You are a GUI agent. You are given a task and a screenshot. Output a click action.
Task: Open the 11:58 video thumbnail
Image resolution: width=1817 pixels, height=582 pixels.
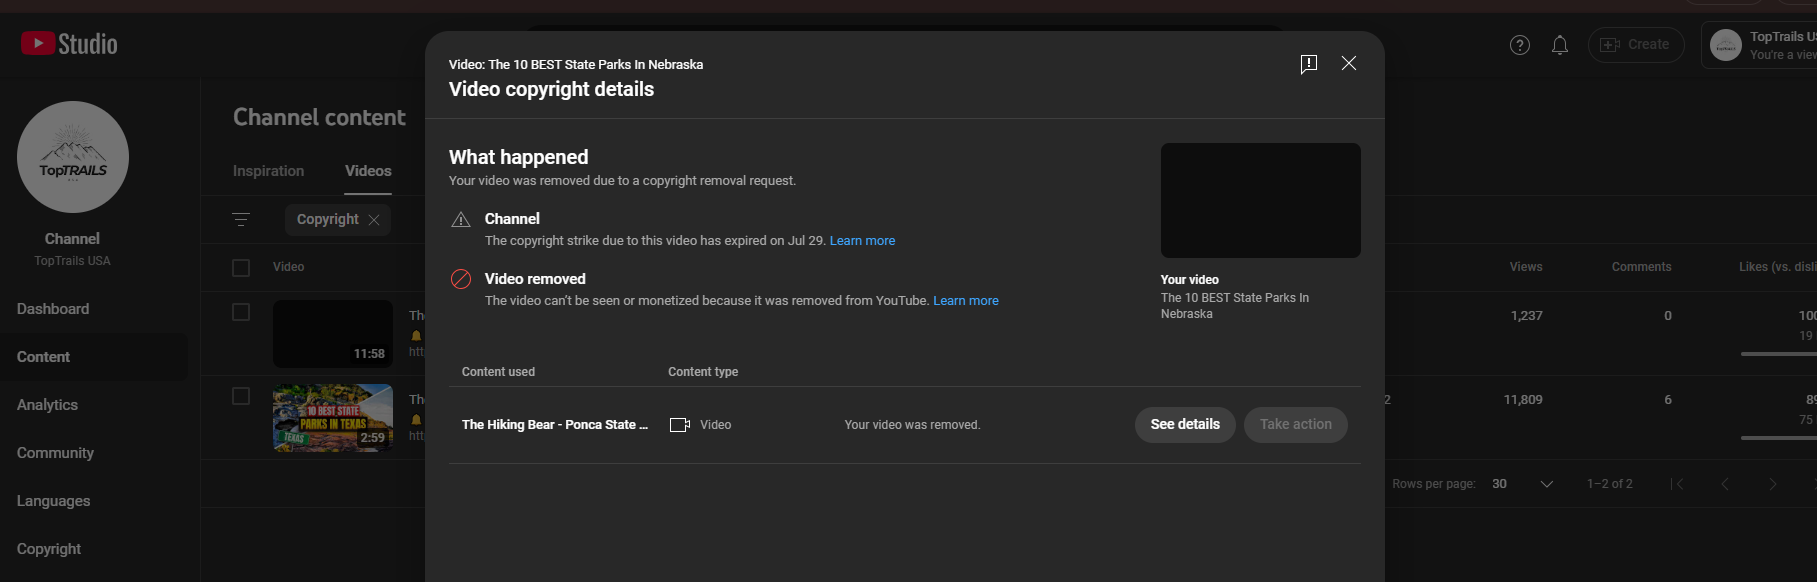pos(333,334)
